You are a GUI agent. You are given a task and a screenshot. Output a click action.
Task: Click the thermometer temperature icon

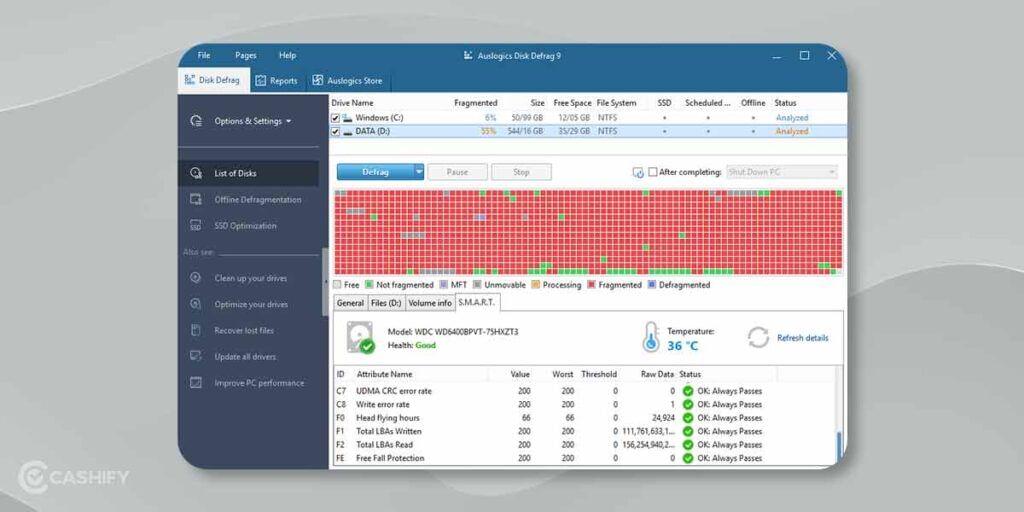[x=650, y=337]
